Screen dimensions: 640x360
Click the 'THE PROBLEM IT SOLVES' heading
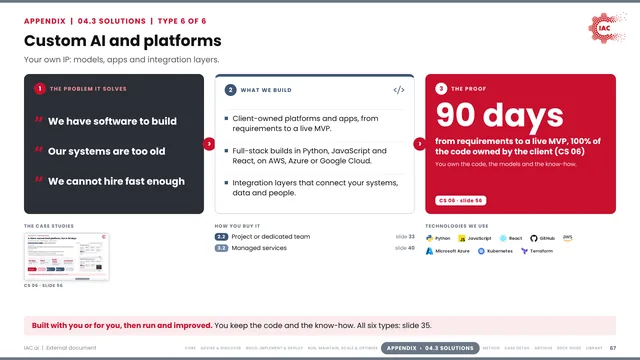tap(88, 89)
